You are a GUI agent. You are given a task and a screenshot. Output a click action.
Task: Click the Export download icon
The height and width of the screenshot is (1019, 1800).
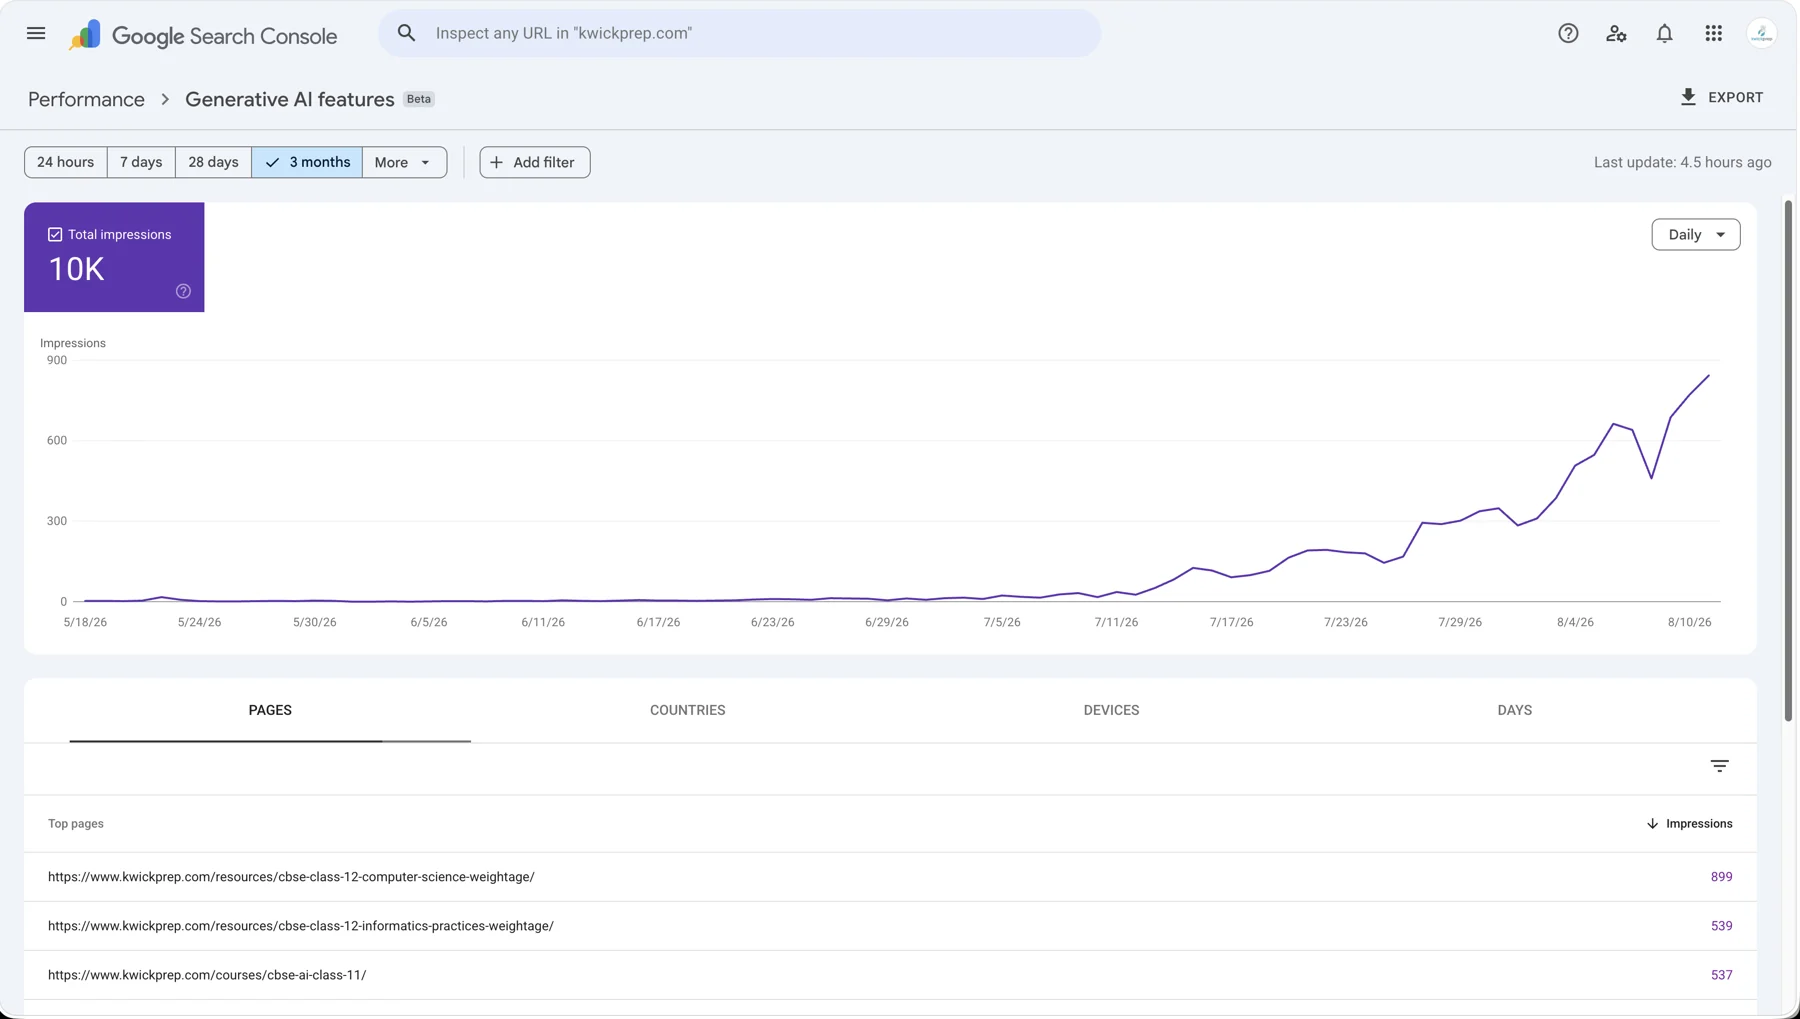click(x=1688, y=97)
